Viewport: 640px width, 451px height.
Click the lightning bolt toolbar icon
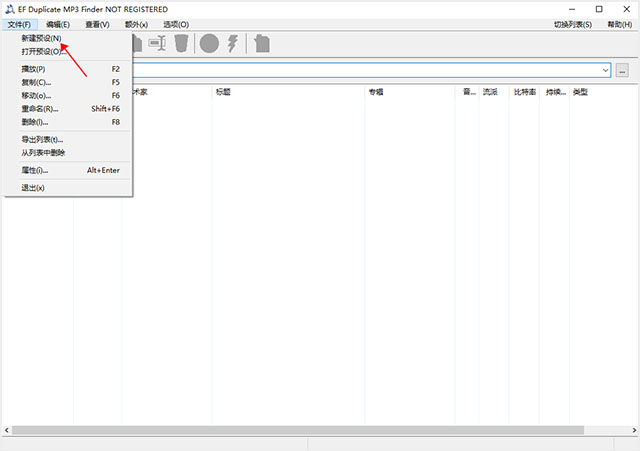point(233,43)
